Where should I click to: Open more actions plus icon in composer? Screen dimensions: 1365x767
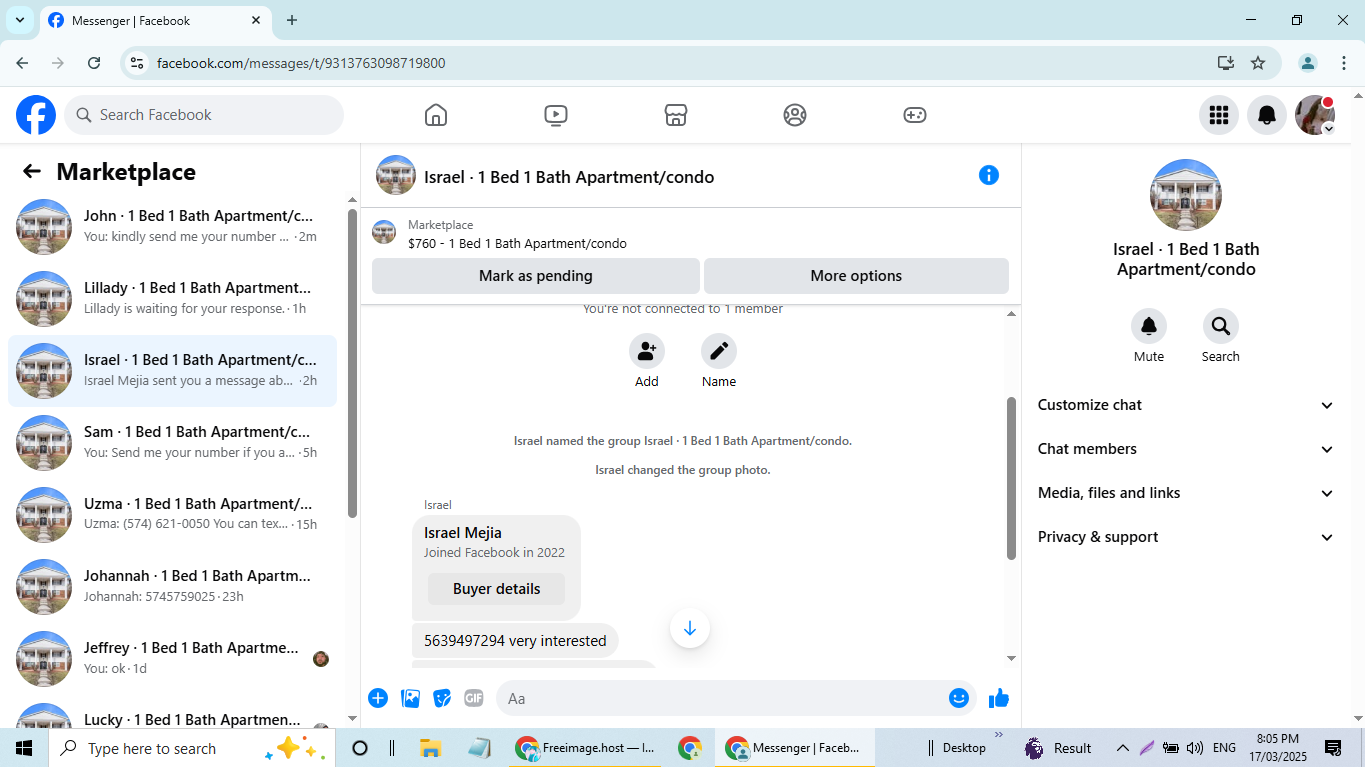pos(378,698)
